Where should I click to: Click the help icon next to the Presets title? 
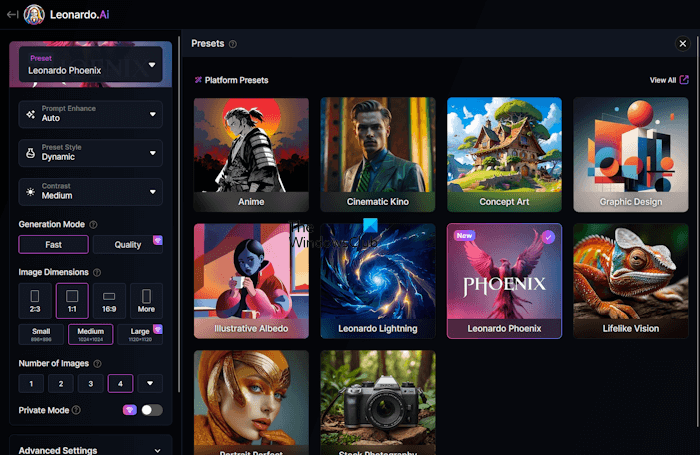click(x=233, y=44)
